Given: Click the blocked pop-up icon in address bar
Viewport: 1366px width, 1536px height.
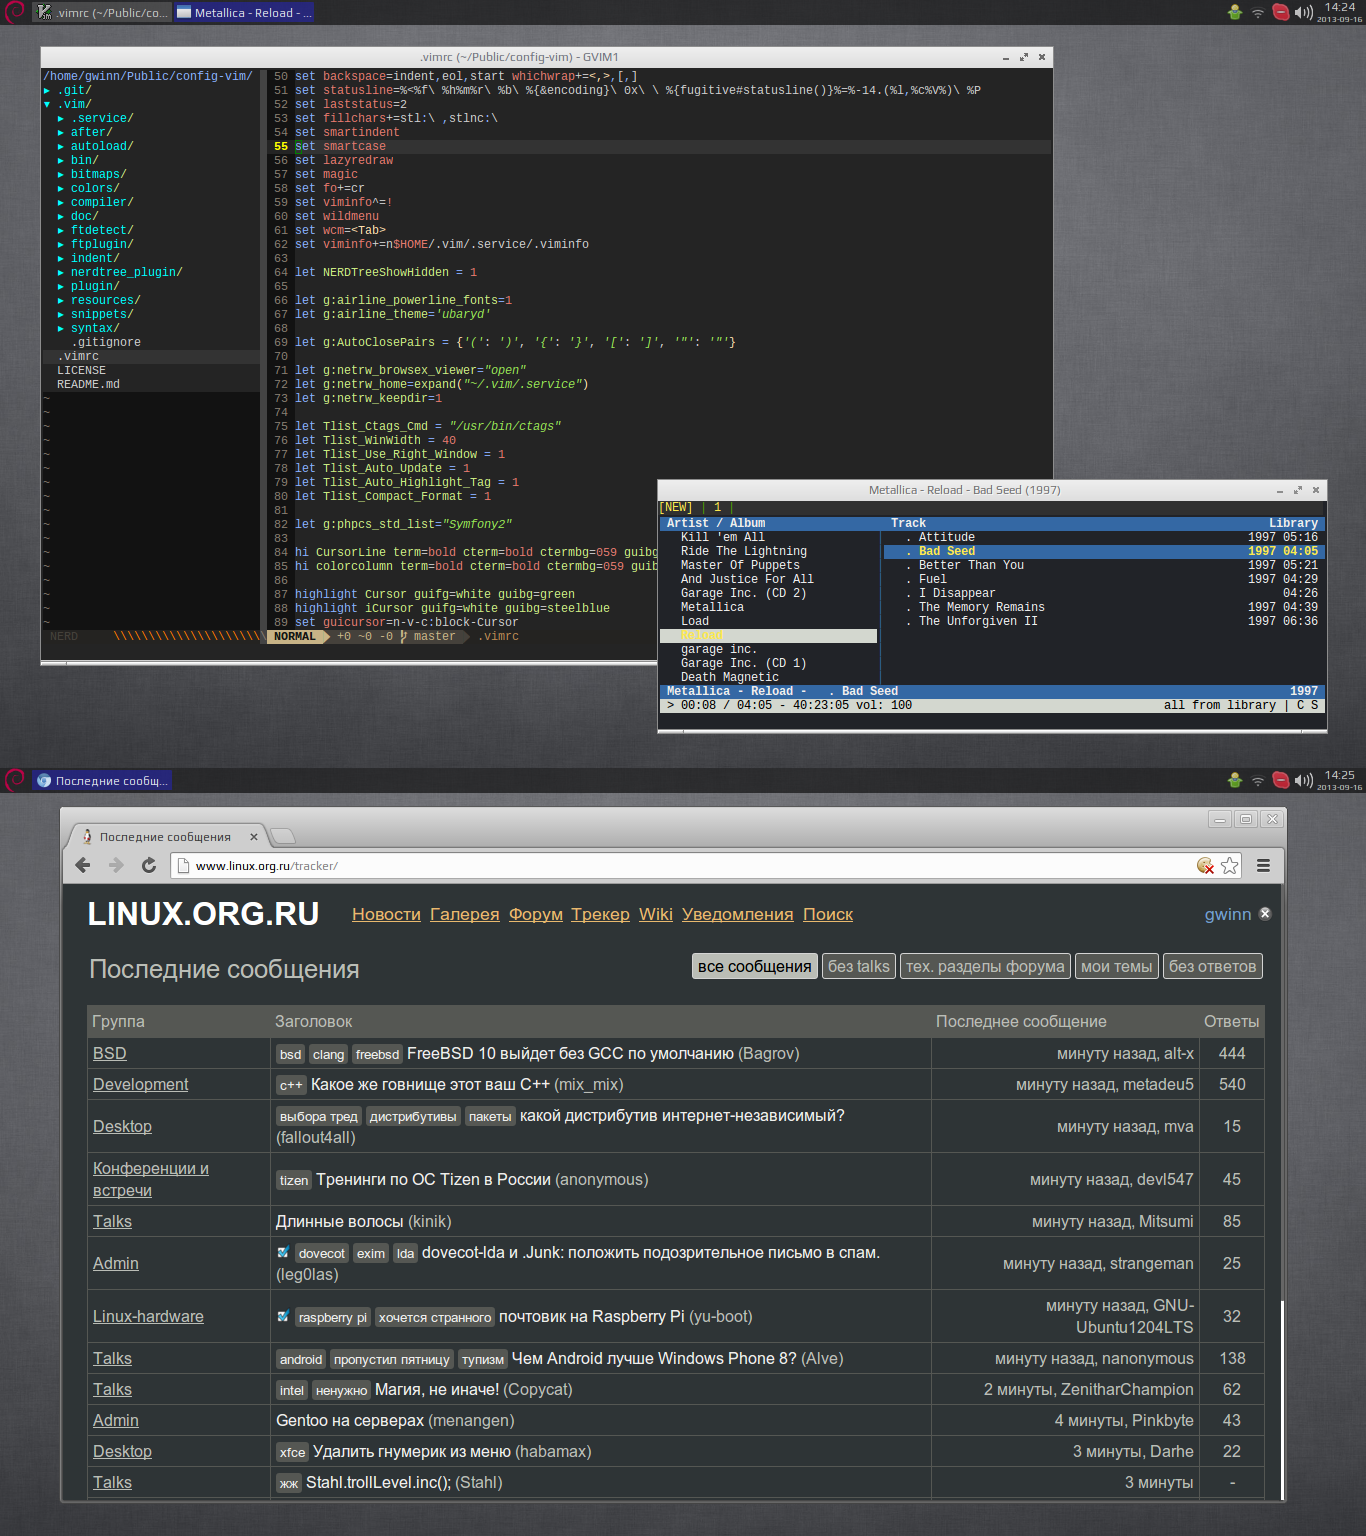Looking at the screenshot, I should click(1205, 866).
